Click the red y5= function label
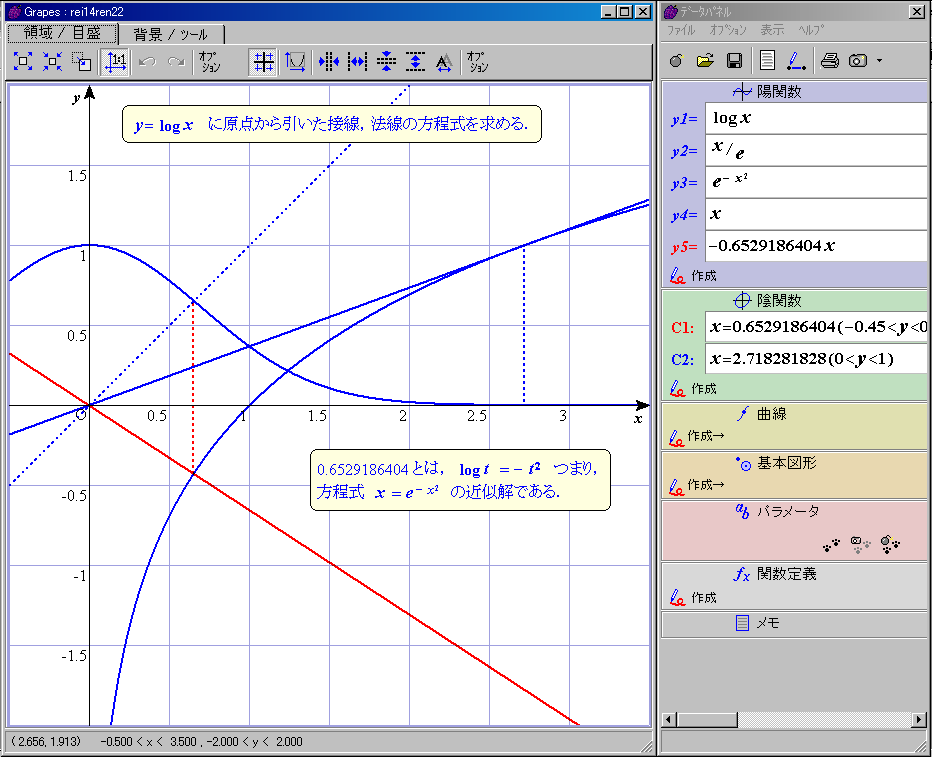Image resolution: width=932 pixels, height=757 pixels. click(x=684, y=247)
